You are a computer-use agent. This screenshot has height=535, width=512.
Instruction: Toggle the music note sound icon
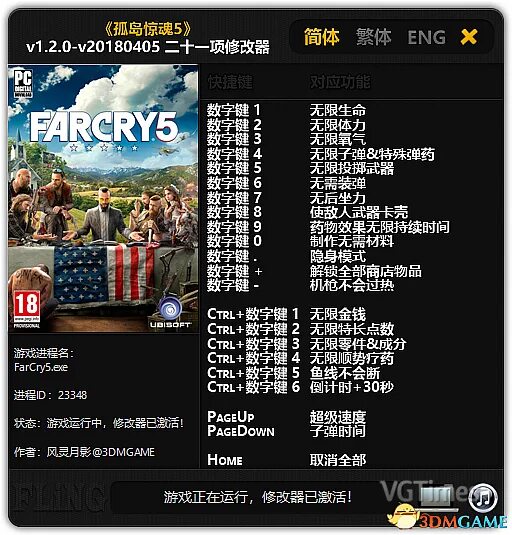click(x=483, y=497)
